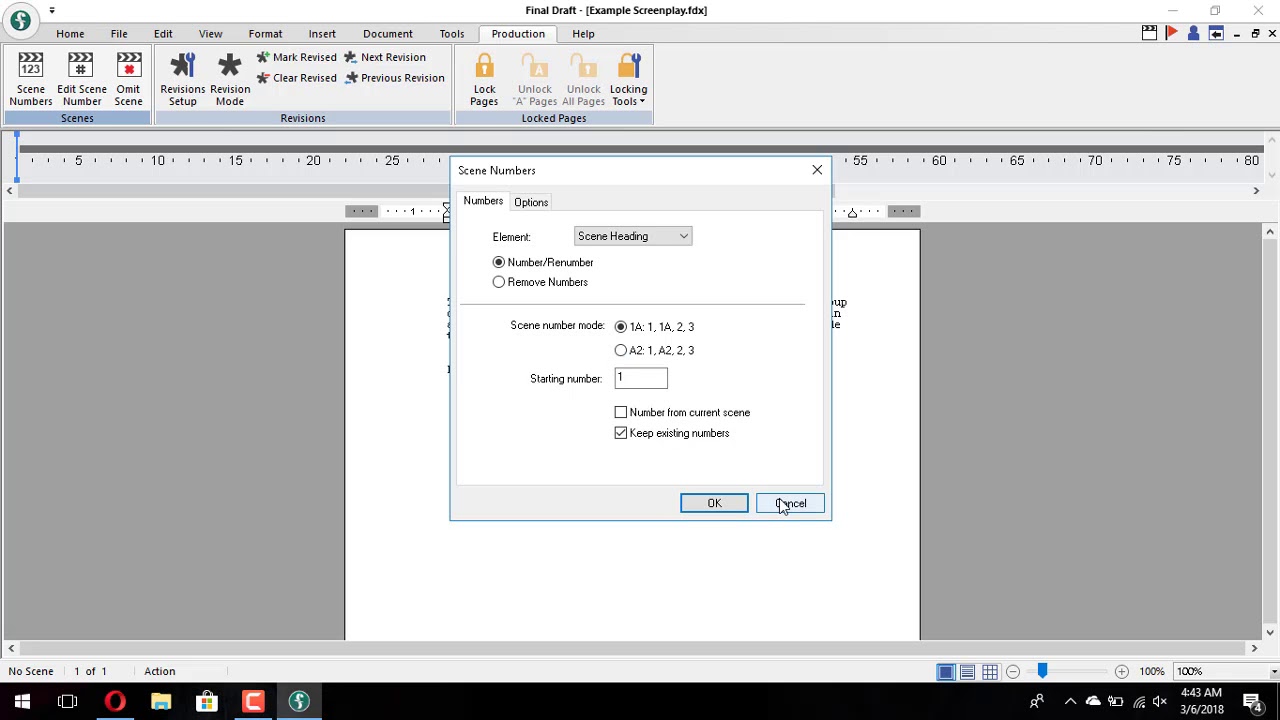The height and width of the screenshot is (720, 1280).
Task: Open the Document ribbon tab
Action: (x=388, y=34)
